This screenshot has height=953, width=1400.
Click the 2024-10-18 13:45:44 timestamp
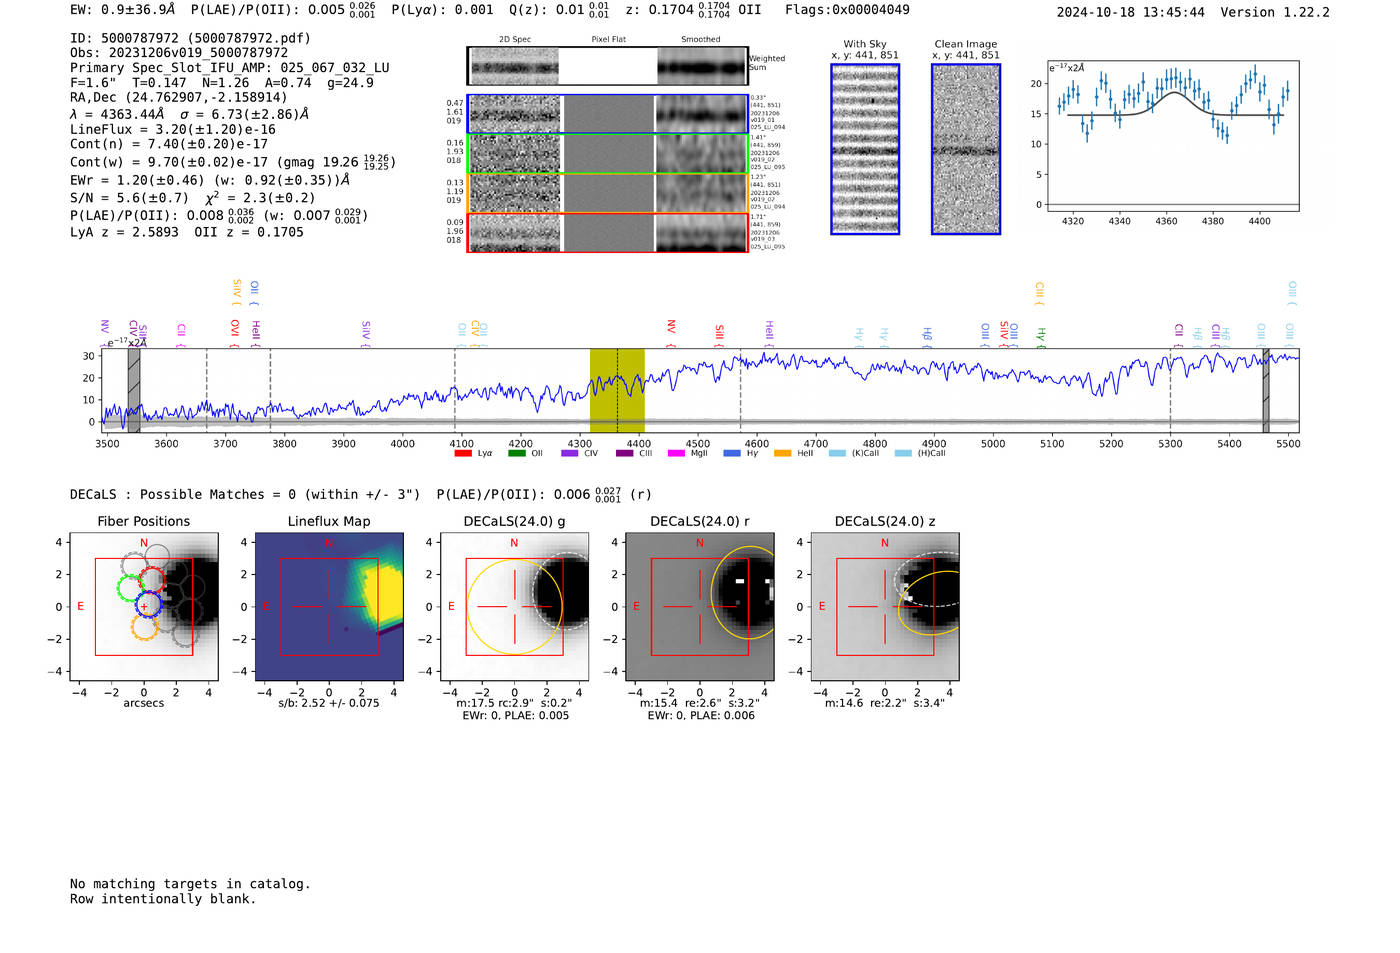[1131, 12]
